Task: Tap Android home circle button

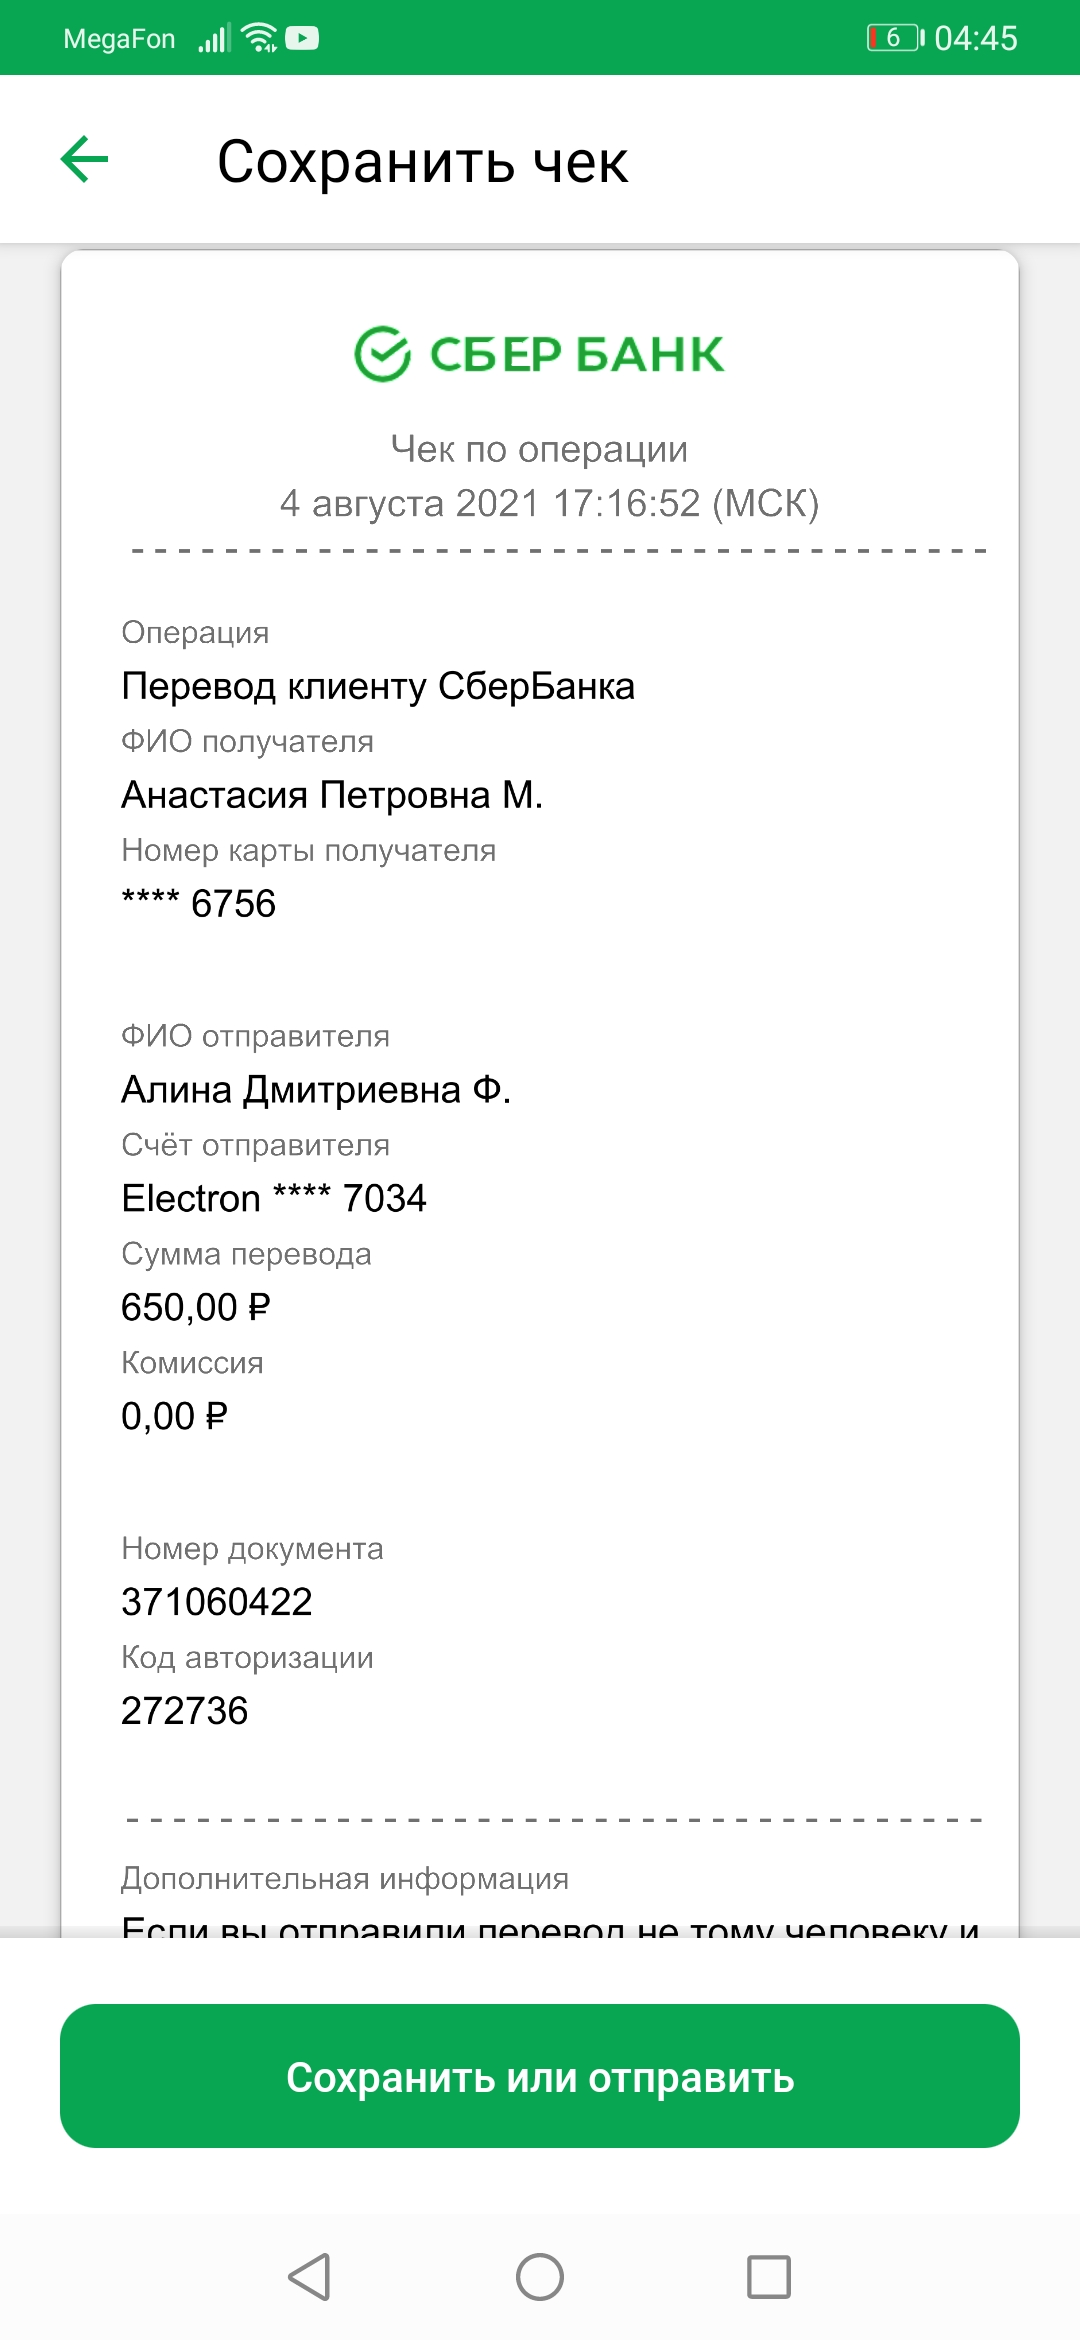Action: (x=540, y=2277)
